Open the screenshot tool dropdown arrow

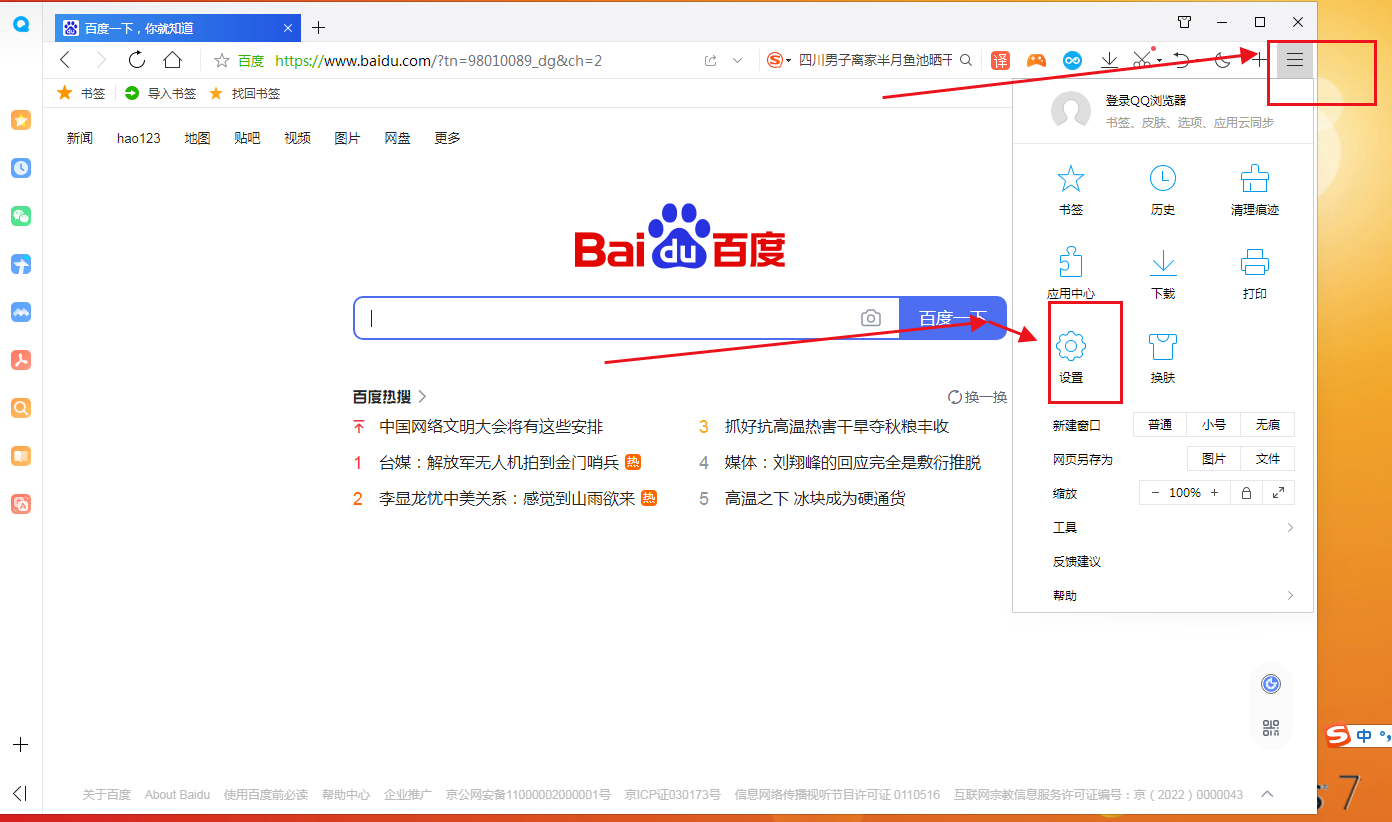point(1159,60)
